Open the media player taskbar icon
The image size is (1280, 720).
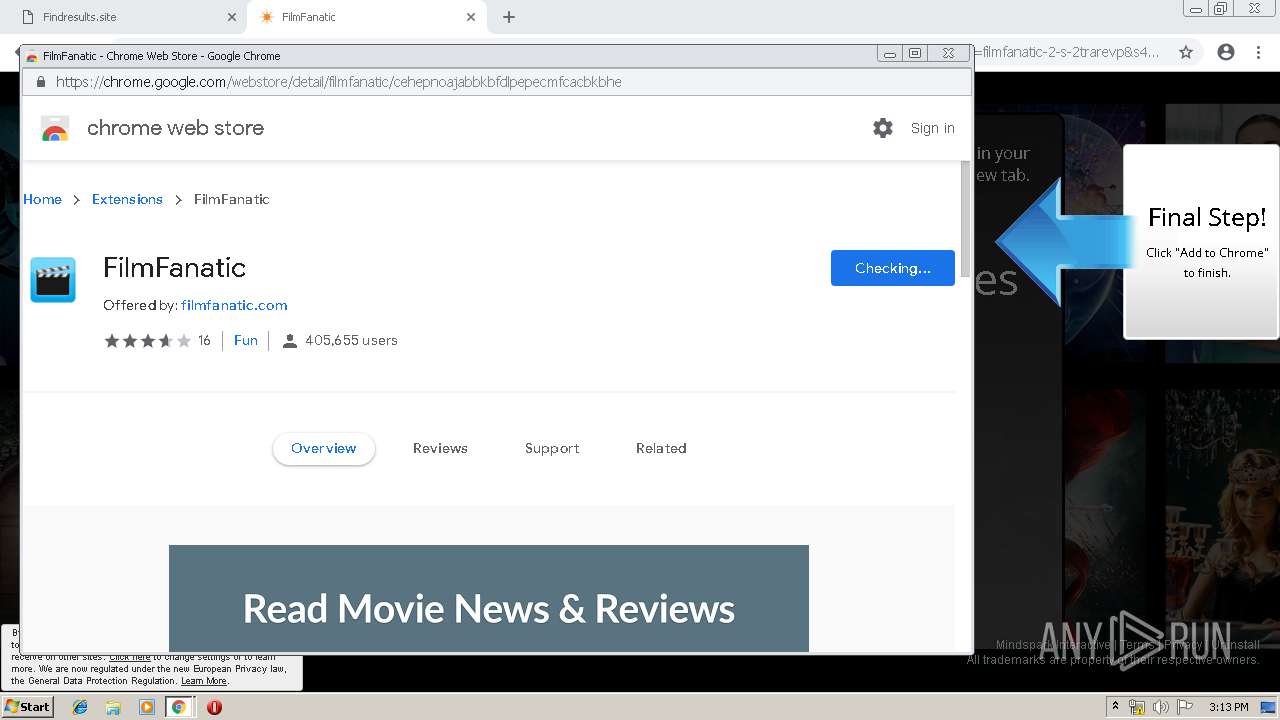(x=147, y=707)
